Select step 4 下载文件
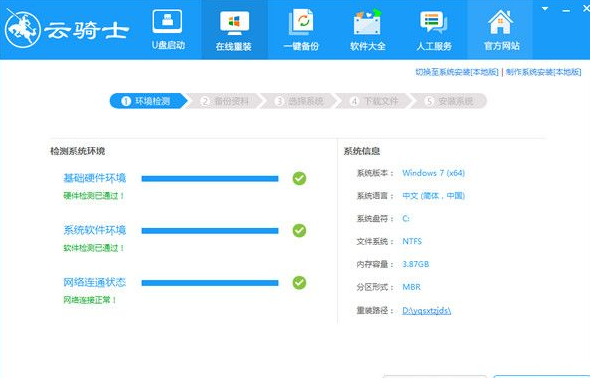 [374, 101]
